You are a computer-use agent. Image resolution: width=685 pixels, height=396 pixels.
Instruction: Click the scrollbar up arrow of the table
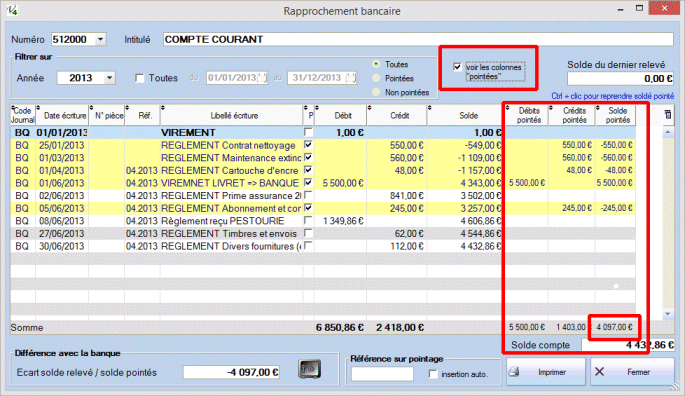668,132
